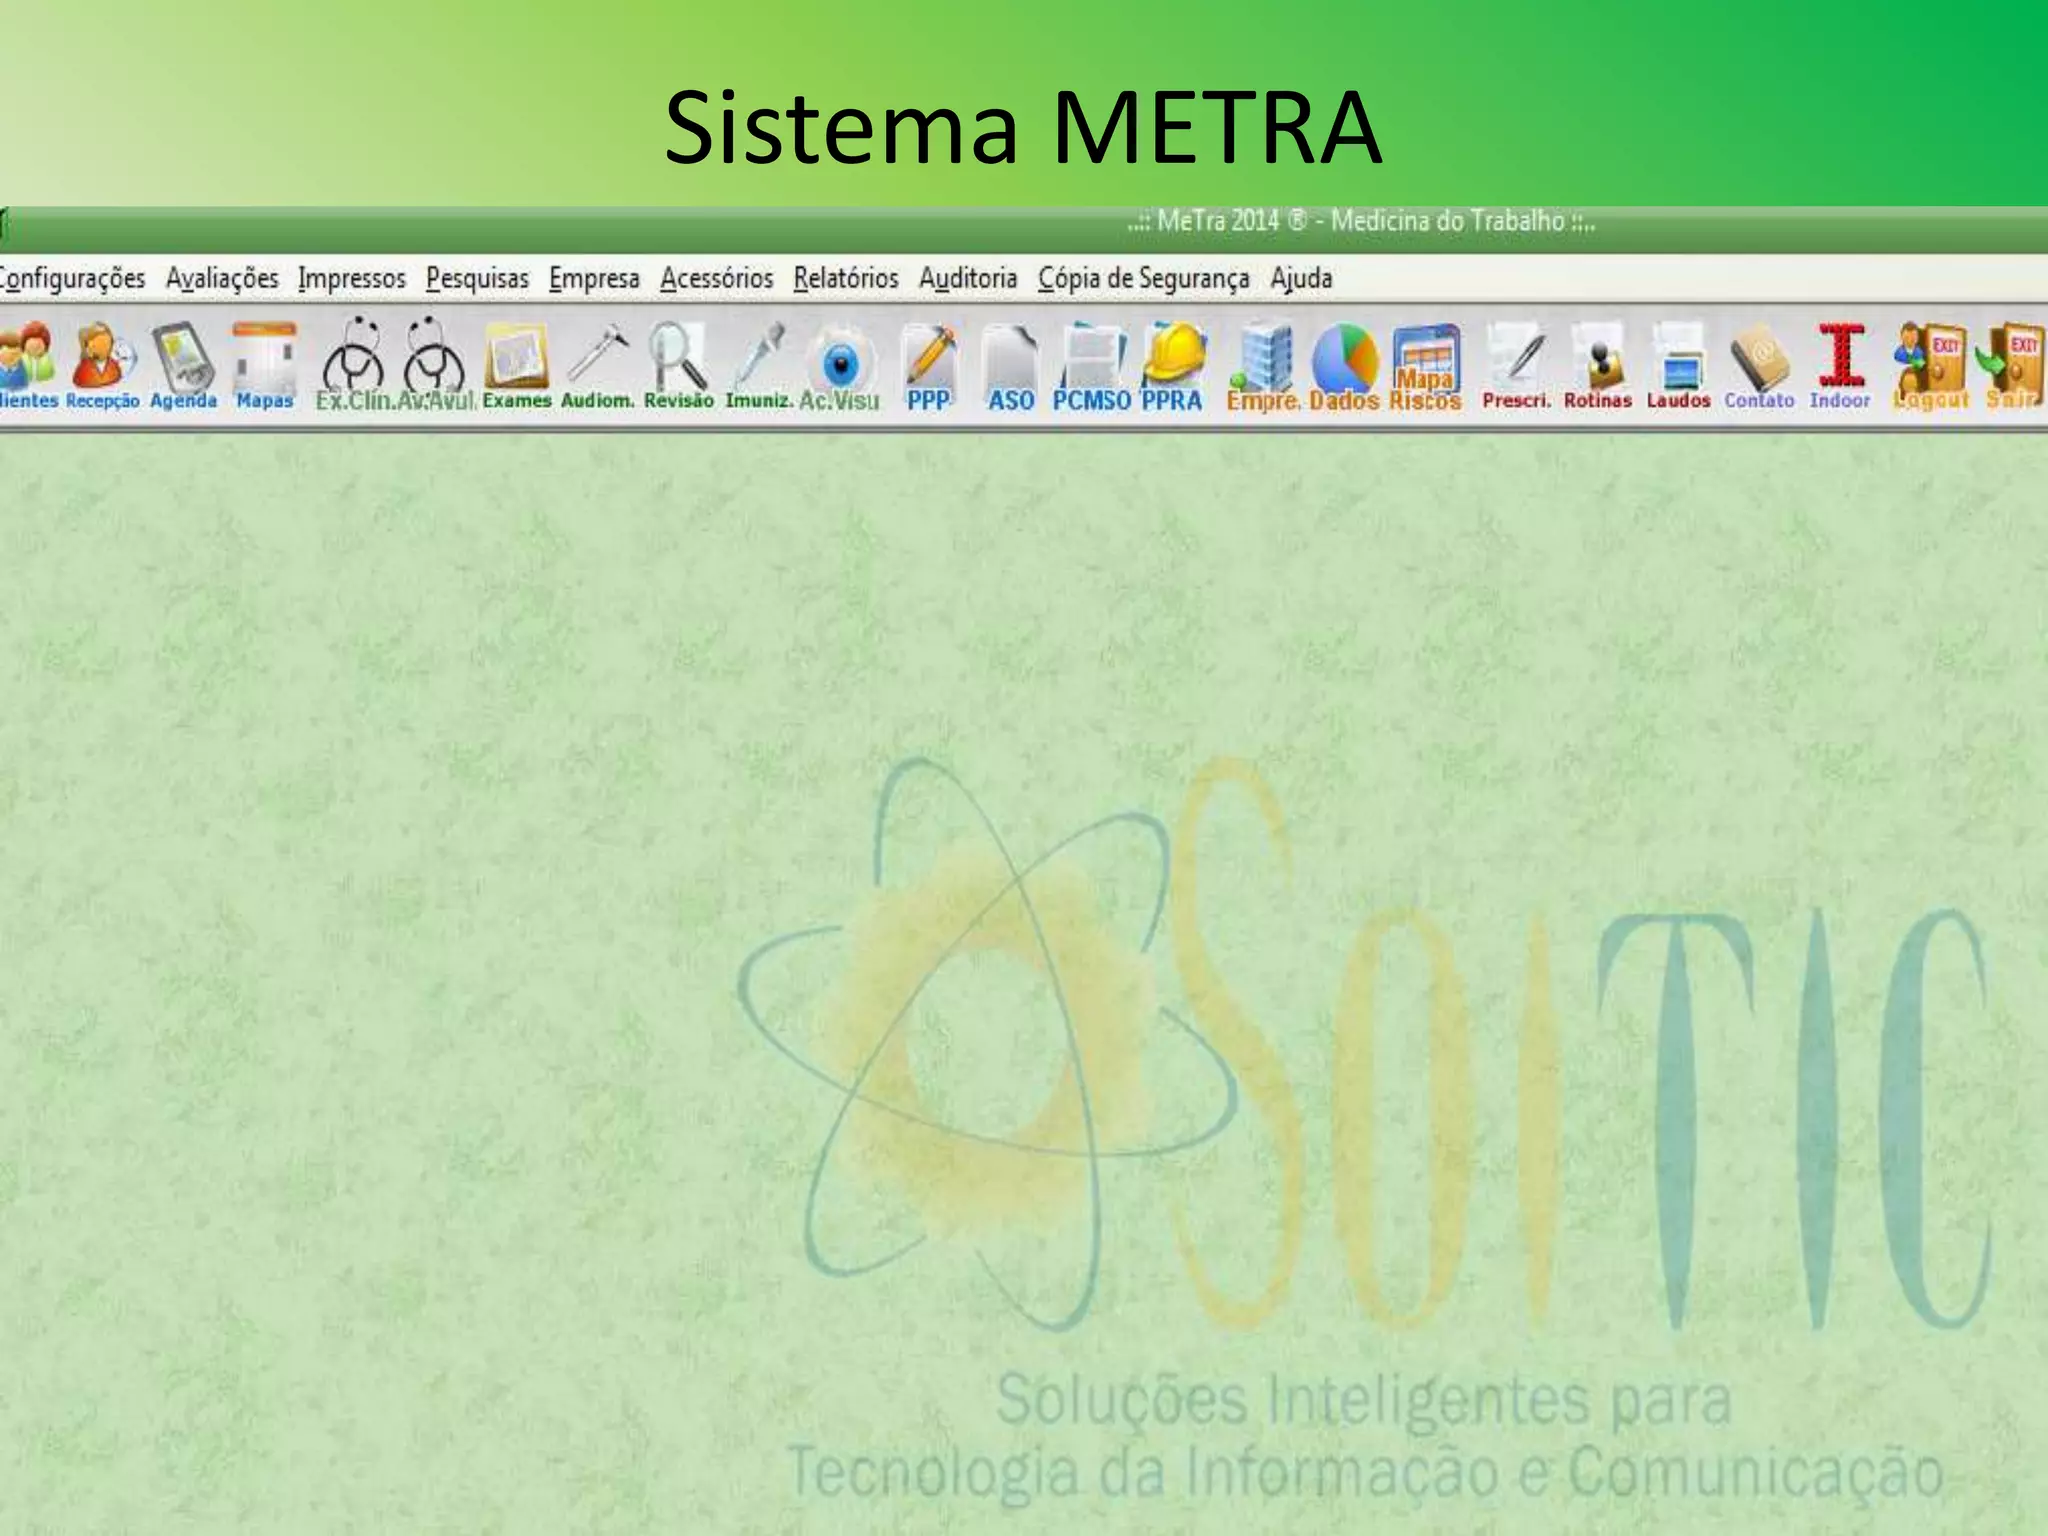Open the Exames folder icon

[x=517, y=364]
